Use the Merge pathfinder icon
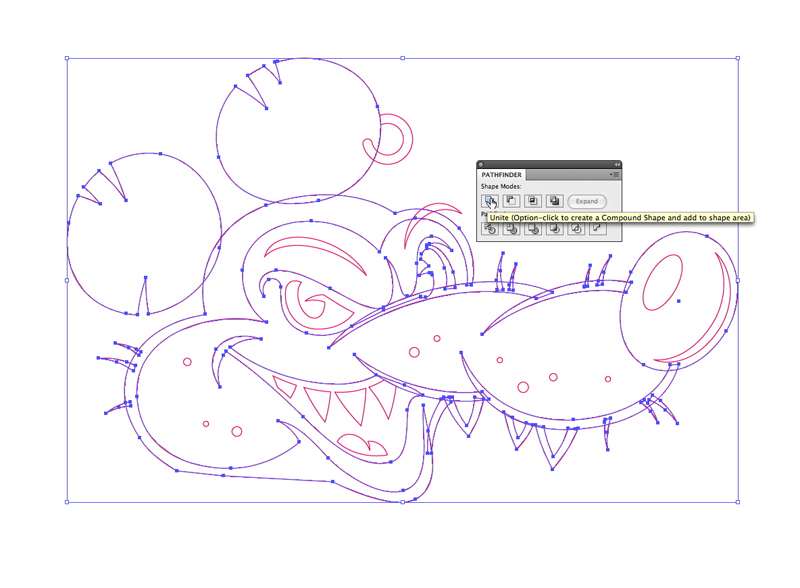Viewport: 800px width, 588px height. 533,228
